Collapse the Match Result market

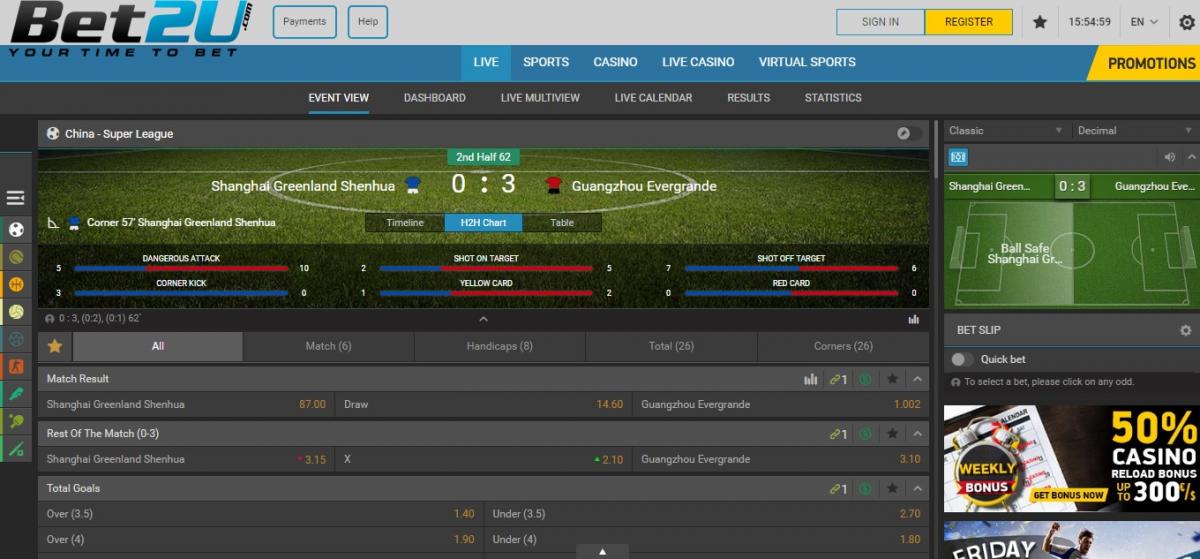pos(918,379)
